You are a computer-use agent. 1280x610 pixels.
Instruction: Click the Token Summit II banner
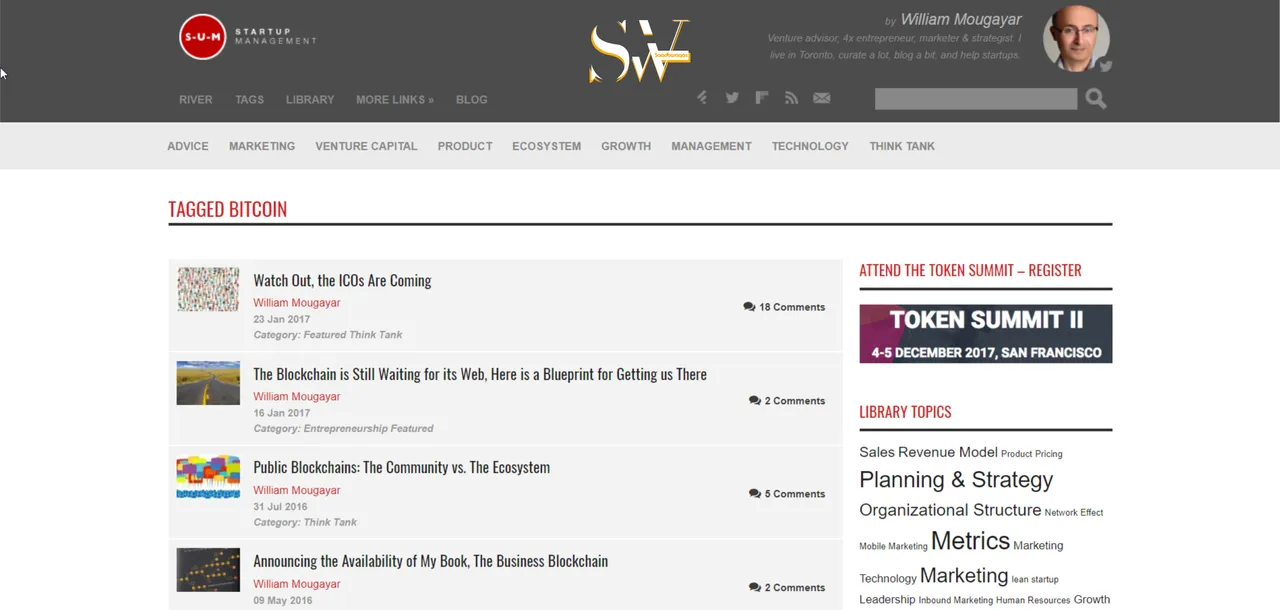(985, 334)
